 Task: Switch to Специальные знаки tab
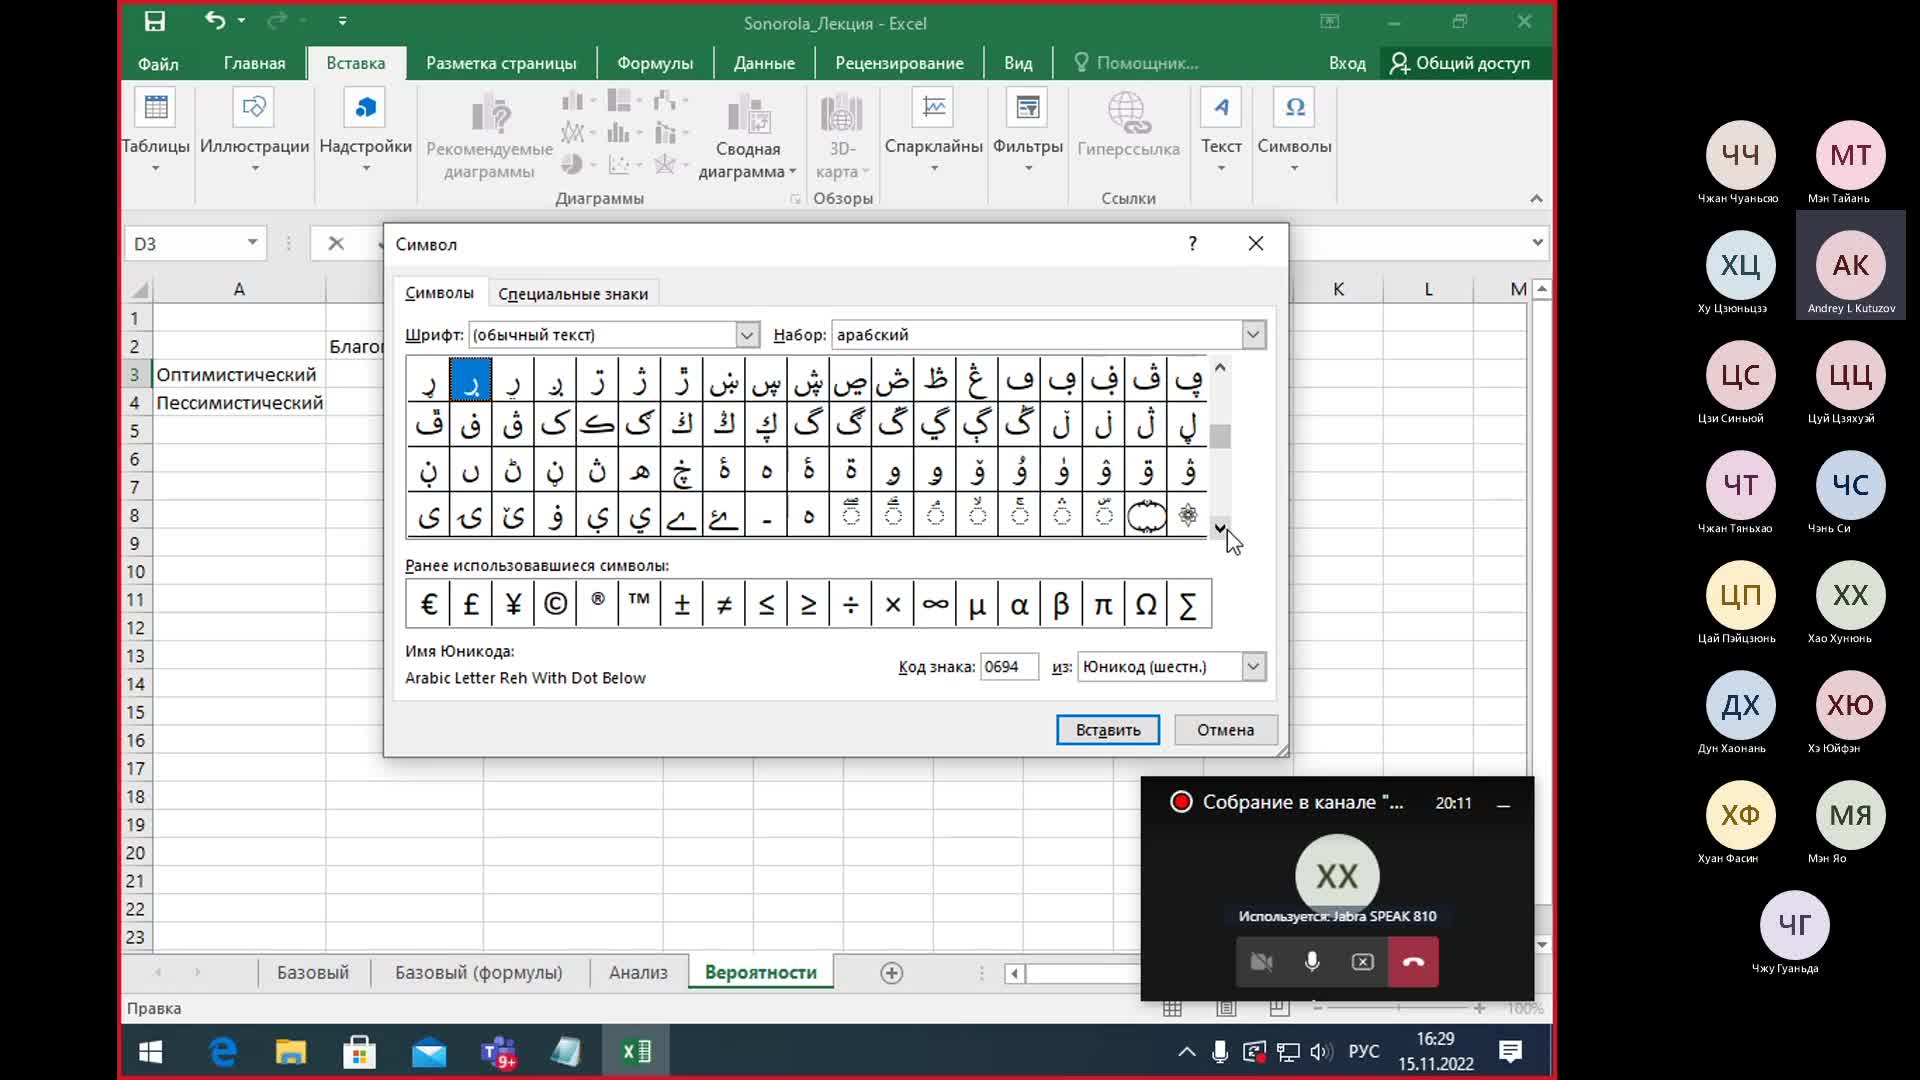[x=573, y=294]
